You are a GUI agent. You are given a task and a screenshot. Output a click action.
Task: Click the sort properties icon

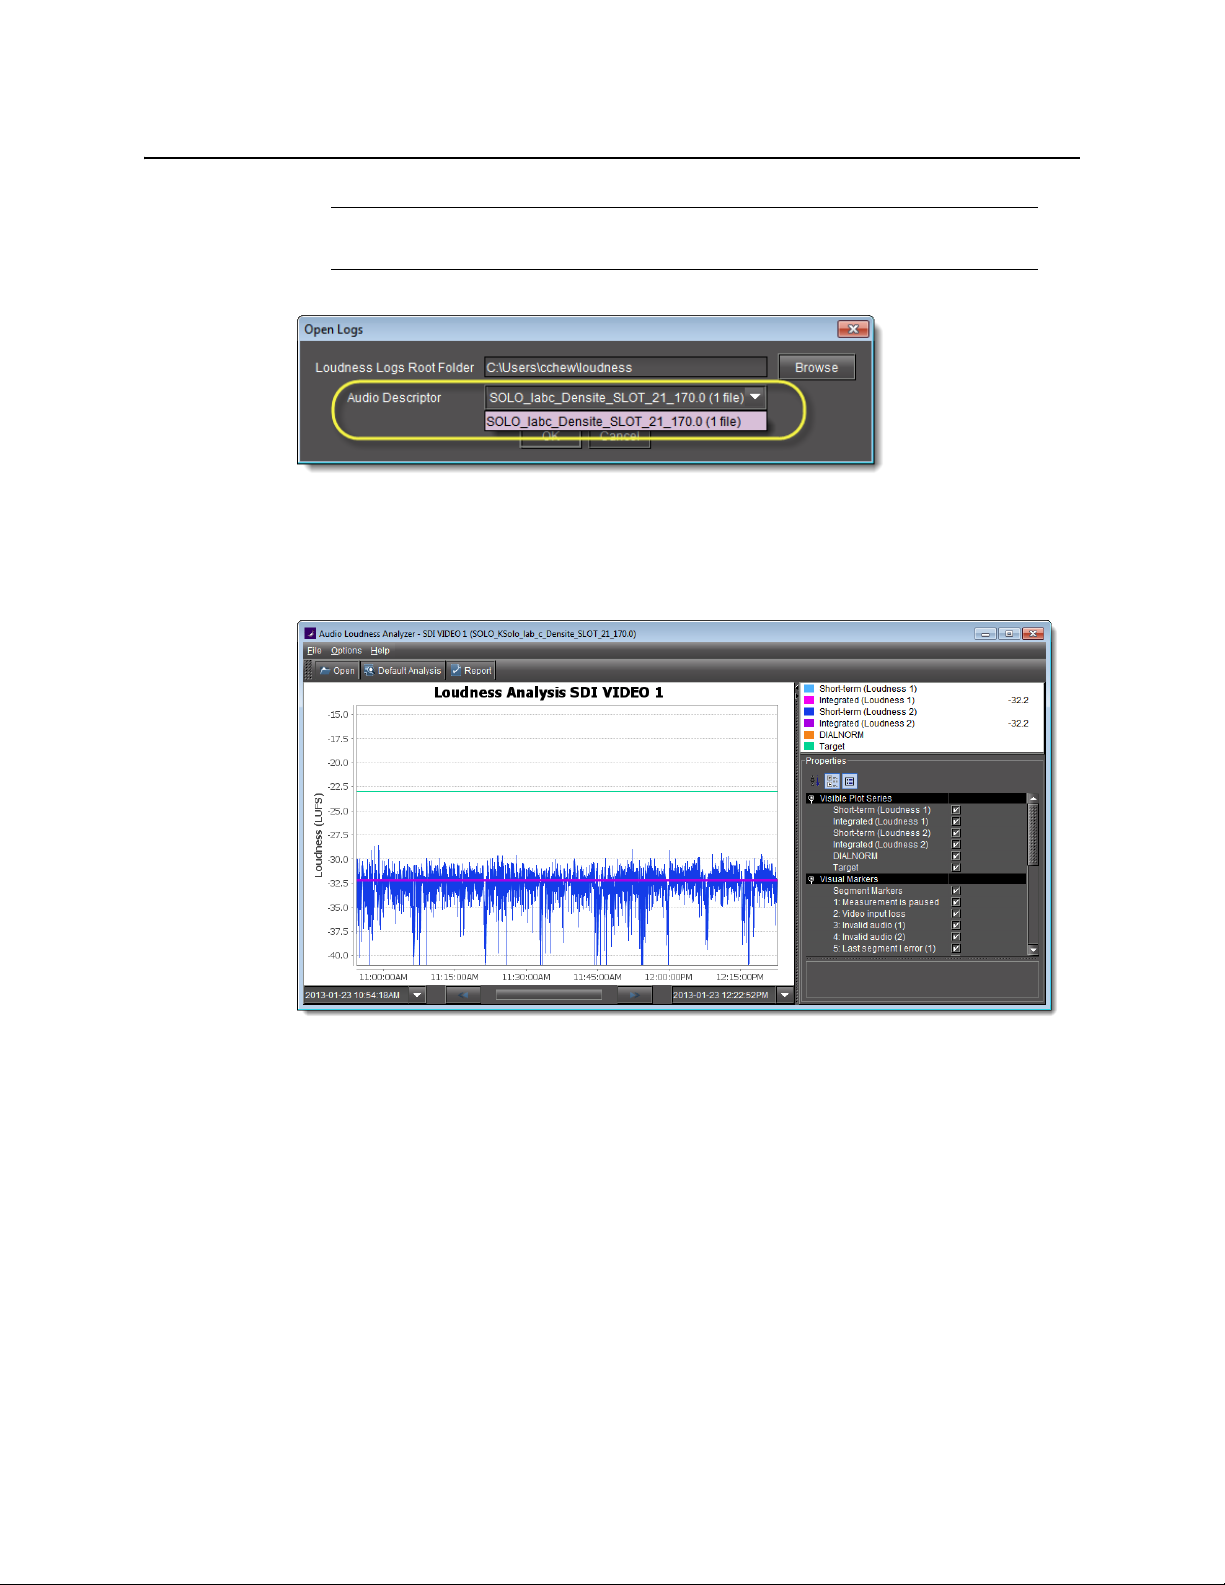click(814, 782)
